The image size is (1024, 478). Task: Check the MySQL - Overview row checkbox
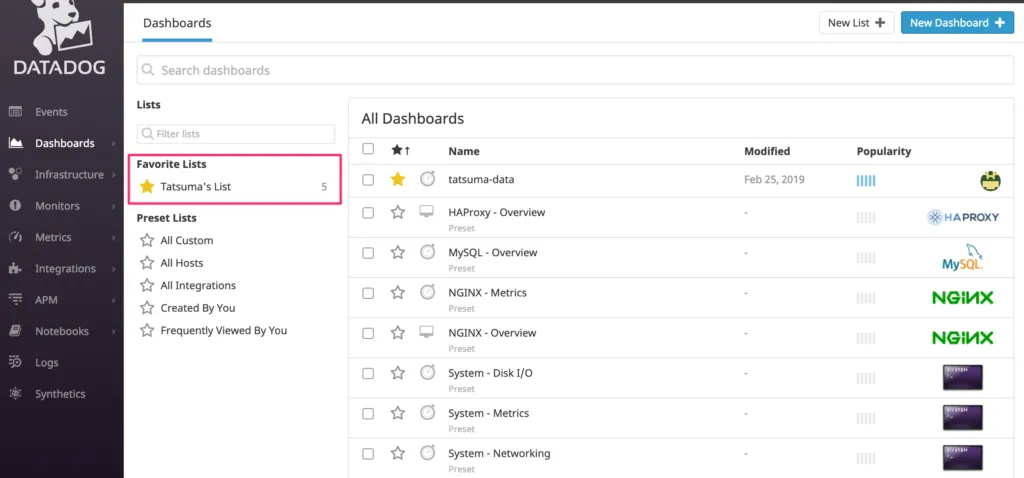point(368,253)
